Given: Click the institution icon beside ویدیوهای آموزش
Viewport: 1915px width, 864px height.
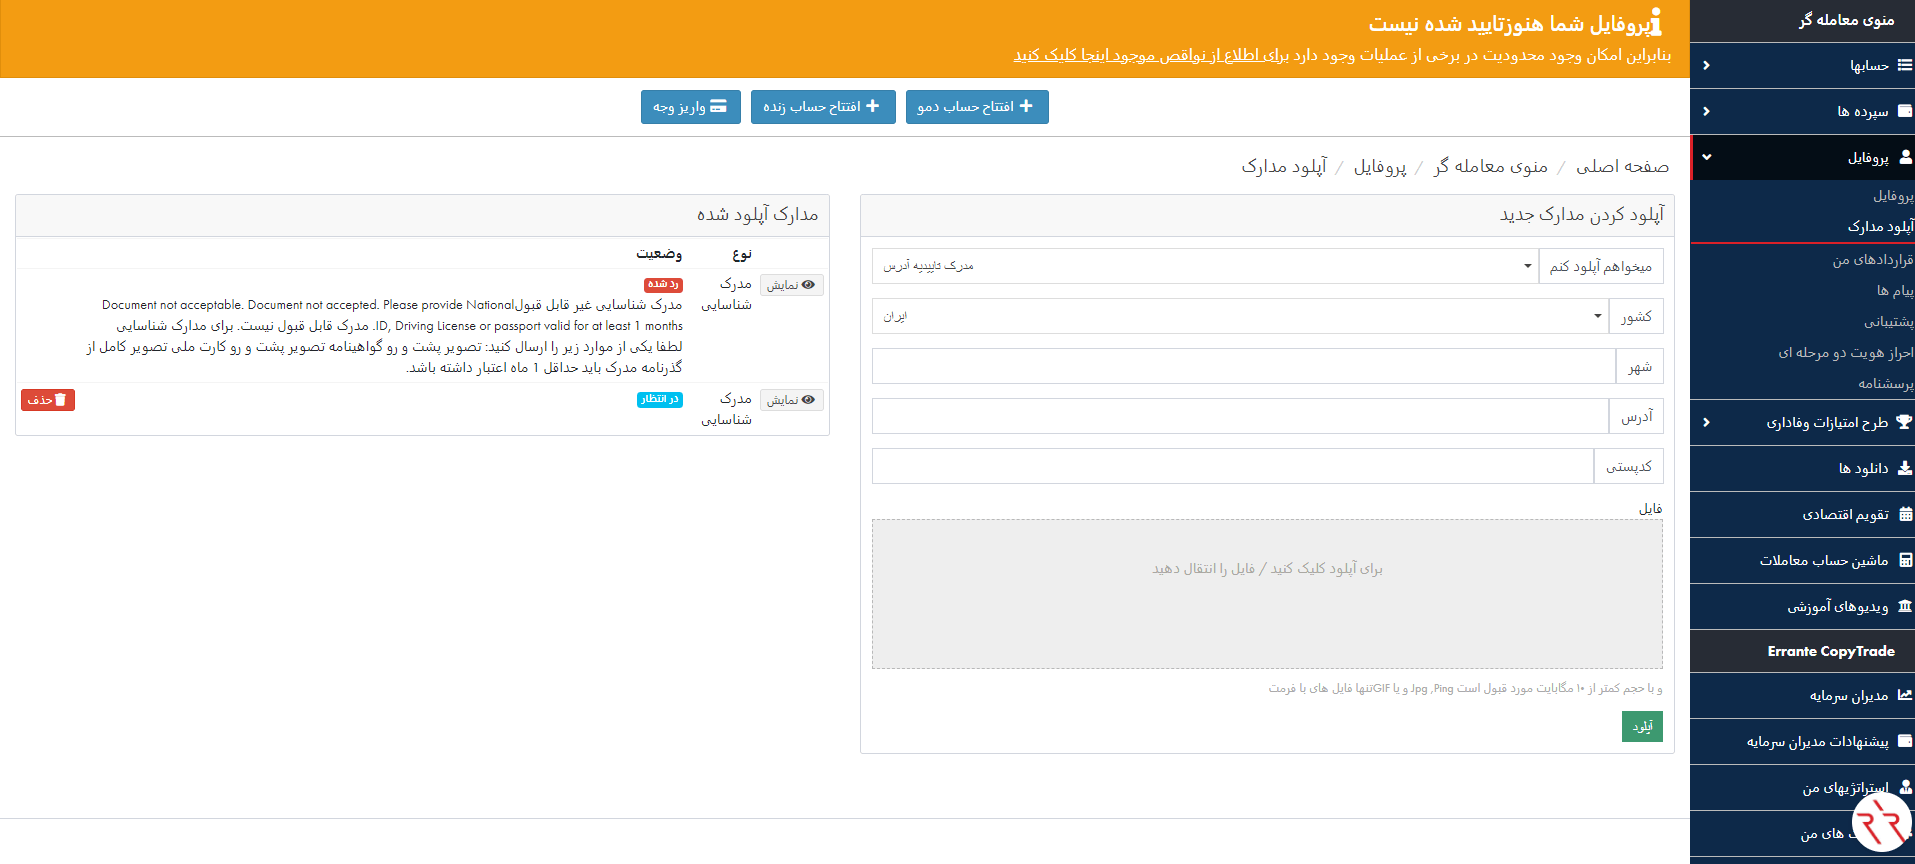Looking at the screenshot, I should coord(1904,606).
